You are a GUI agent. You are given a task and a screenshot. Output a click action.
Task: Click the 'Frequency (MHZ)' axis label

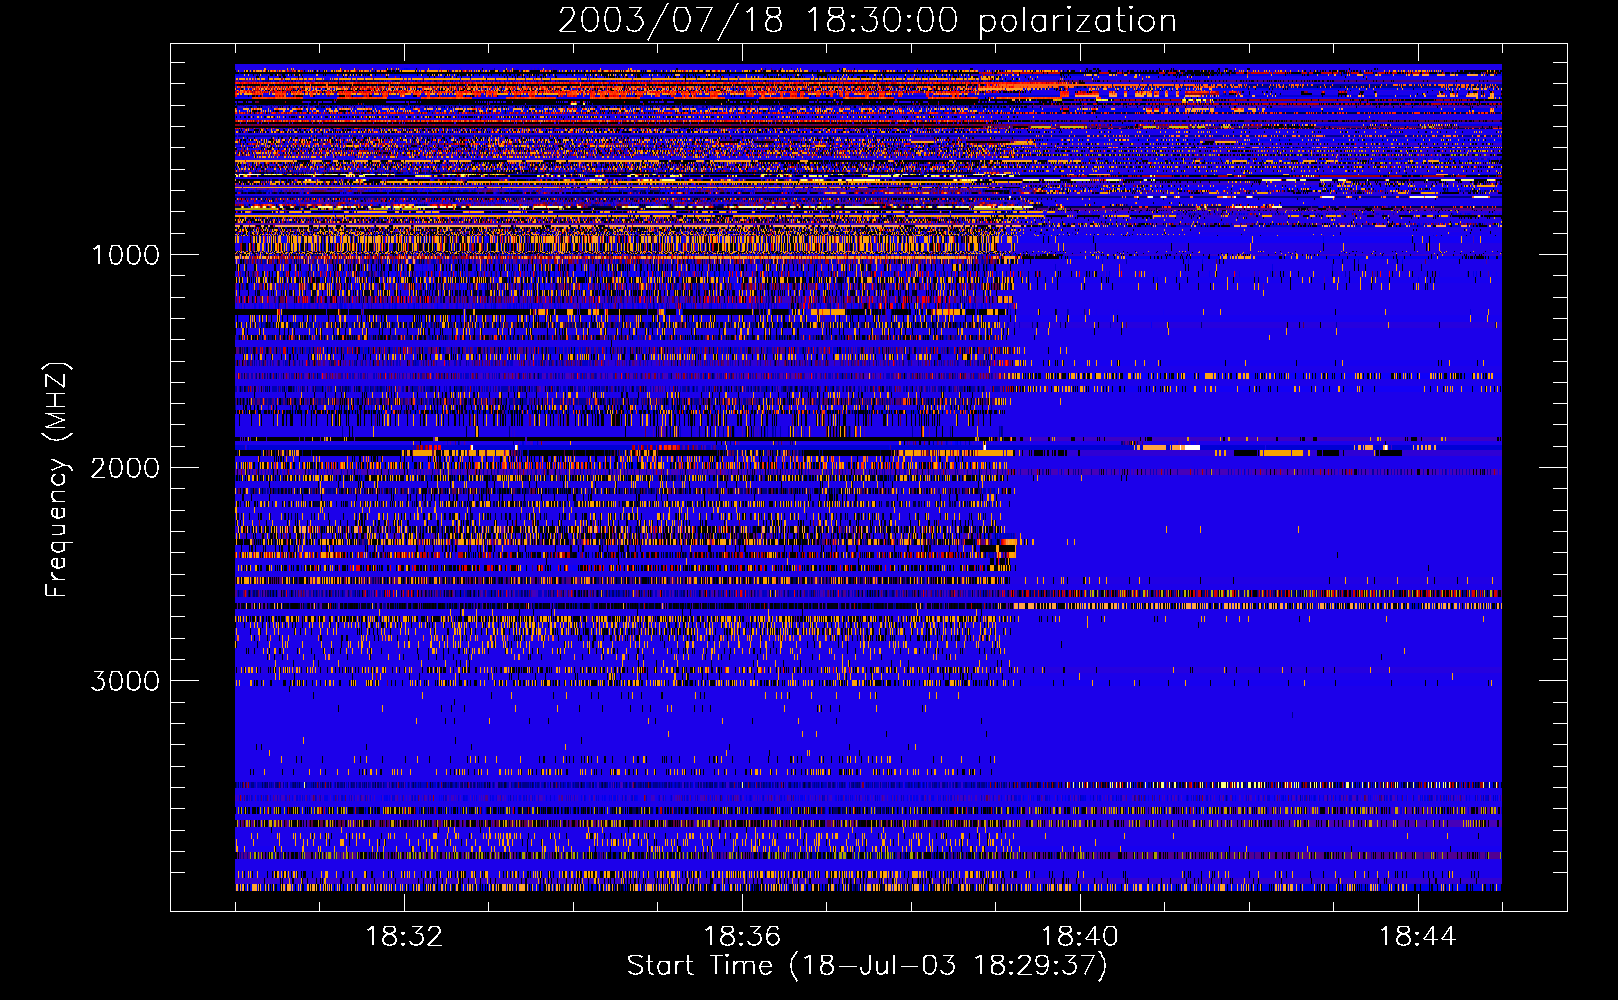tap(56, 479)
